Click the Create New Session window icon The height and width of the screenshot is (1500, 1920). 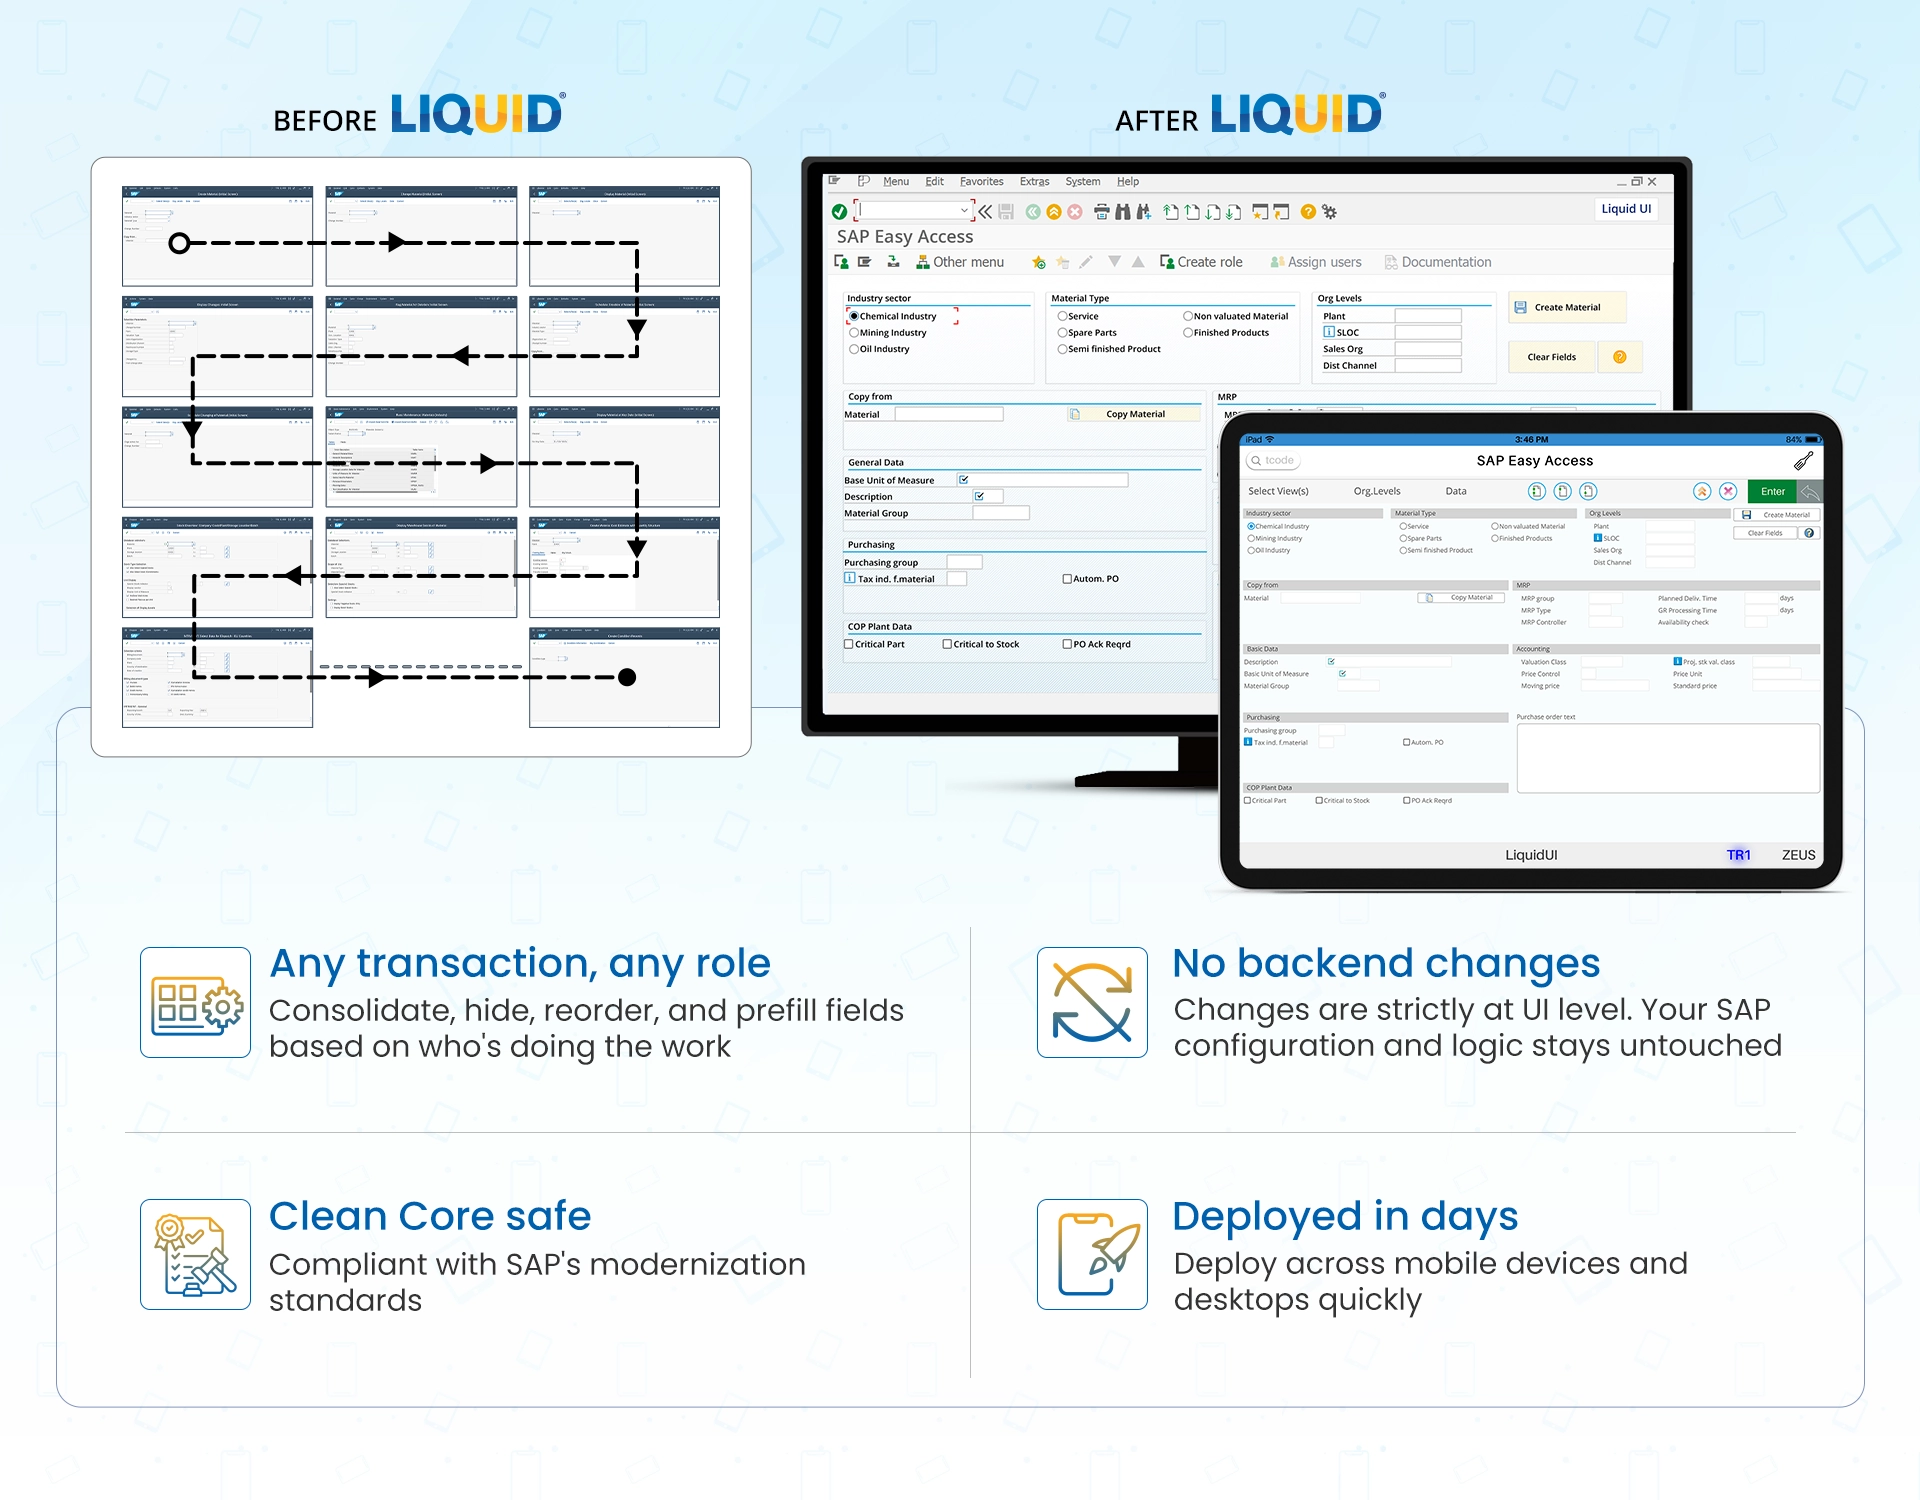1260,212
